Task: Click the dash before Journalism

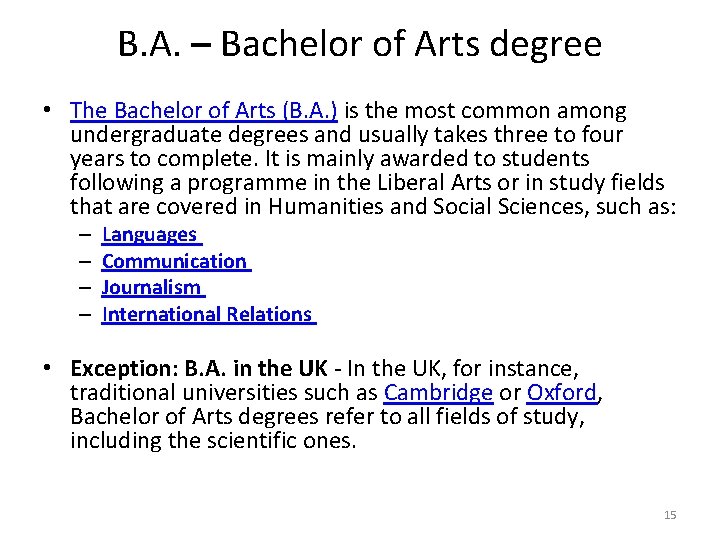Action: (87, 288)
